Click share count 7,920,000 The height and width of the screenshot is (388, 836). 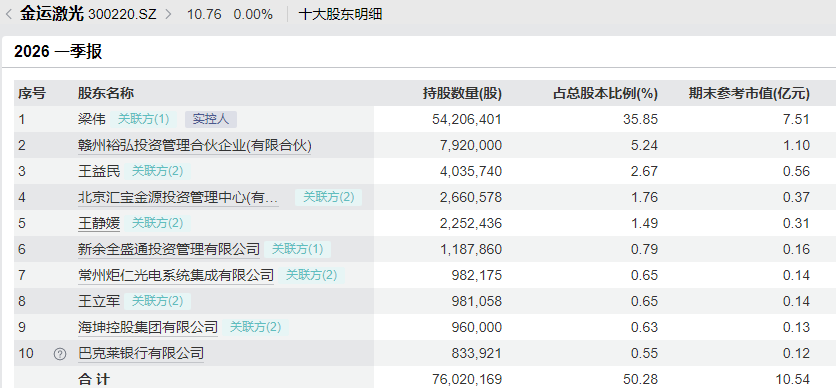pos(472,146)
